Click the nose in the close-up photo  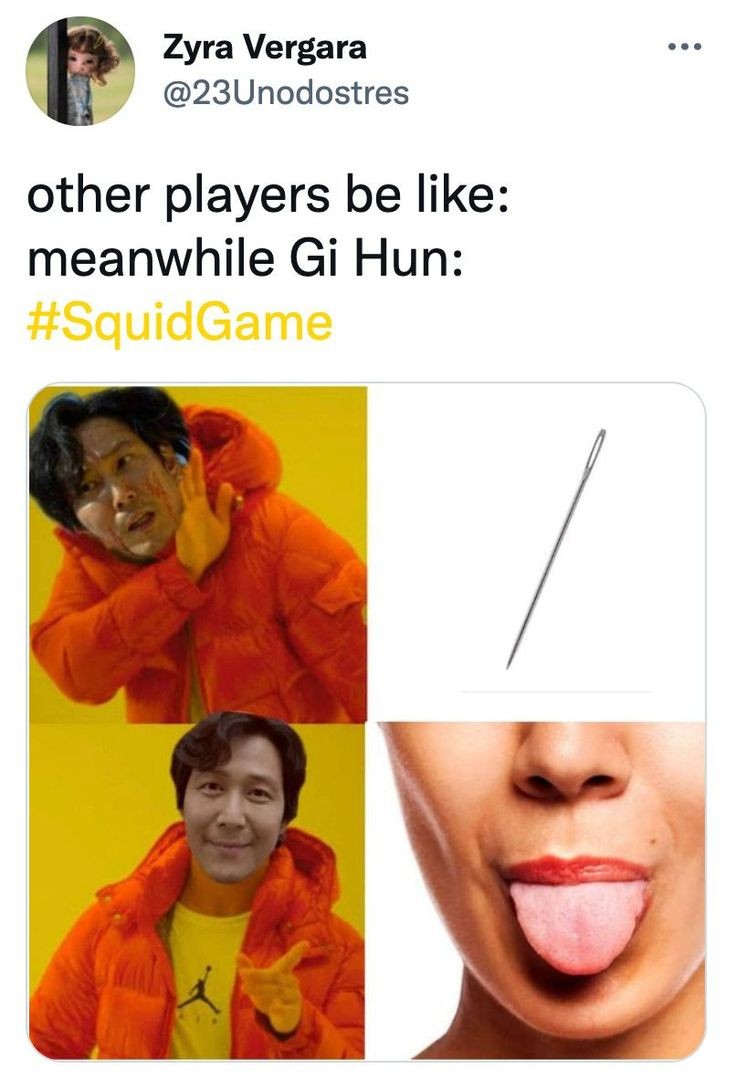point(571,763)
